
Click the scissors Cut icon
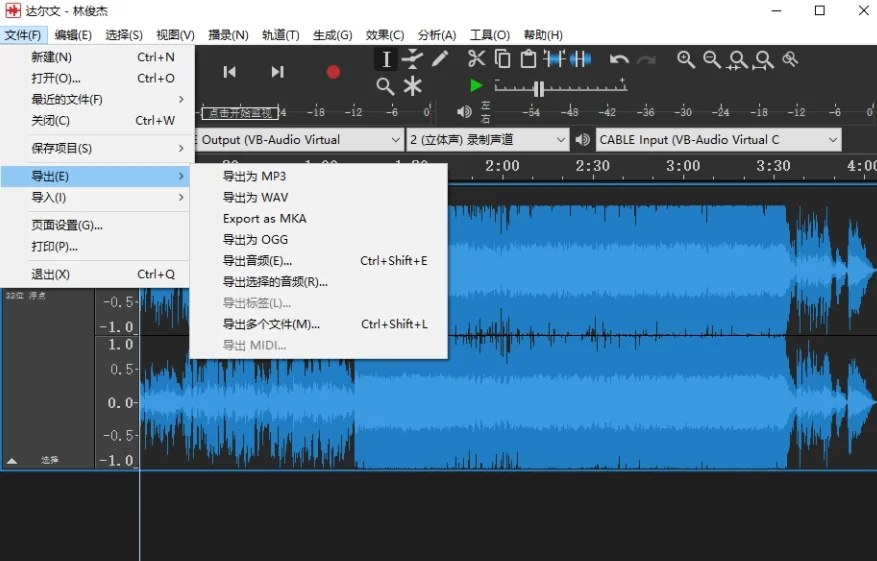click(x=477, y=59)
